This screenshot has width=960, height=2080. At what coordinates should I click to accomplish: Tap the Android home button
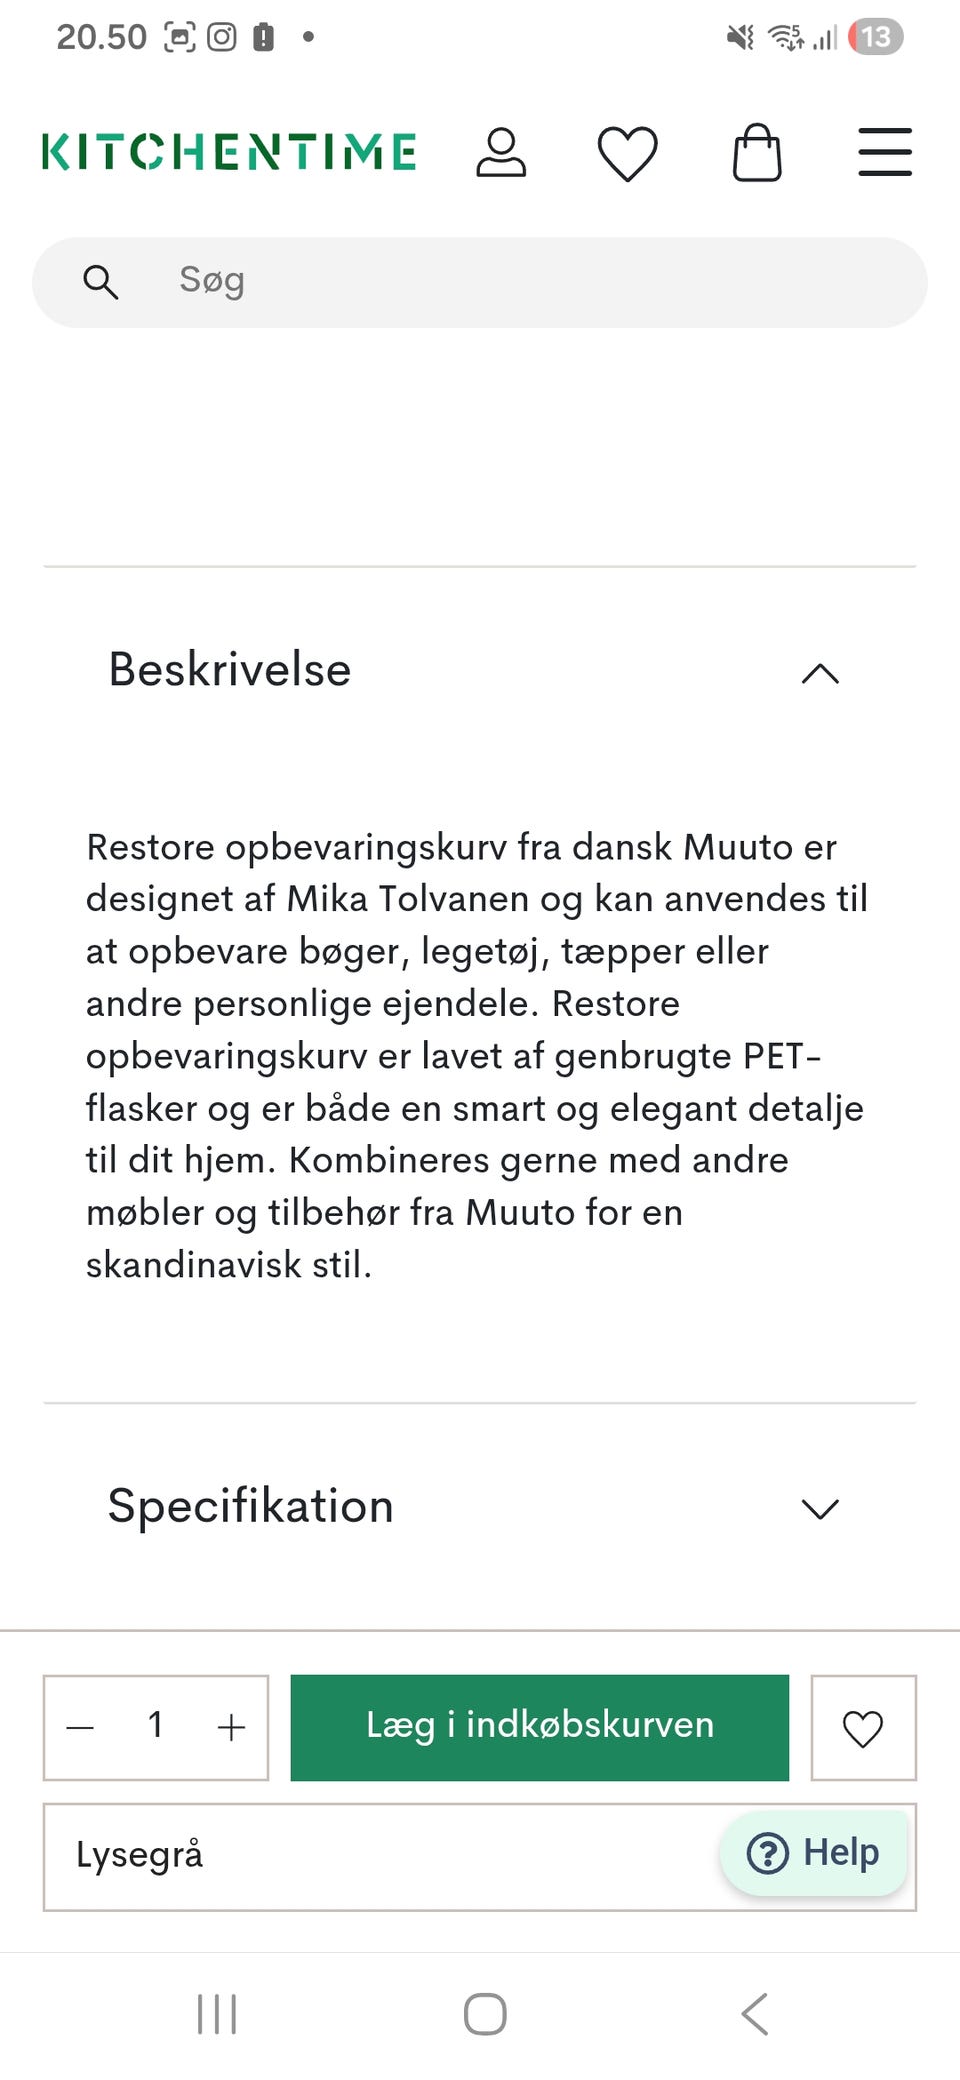pos(483,2014)
